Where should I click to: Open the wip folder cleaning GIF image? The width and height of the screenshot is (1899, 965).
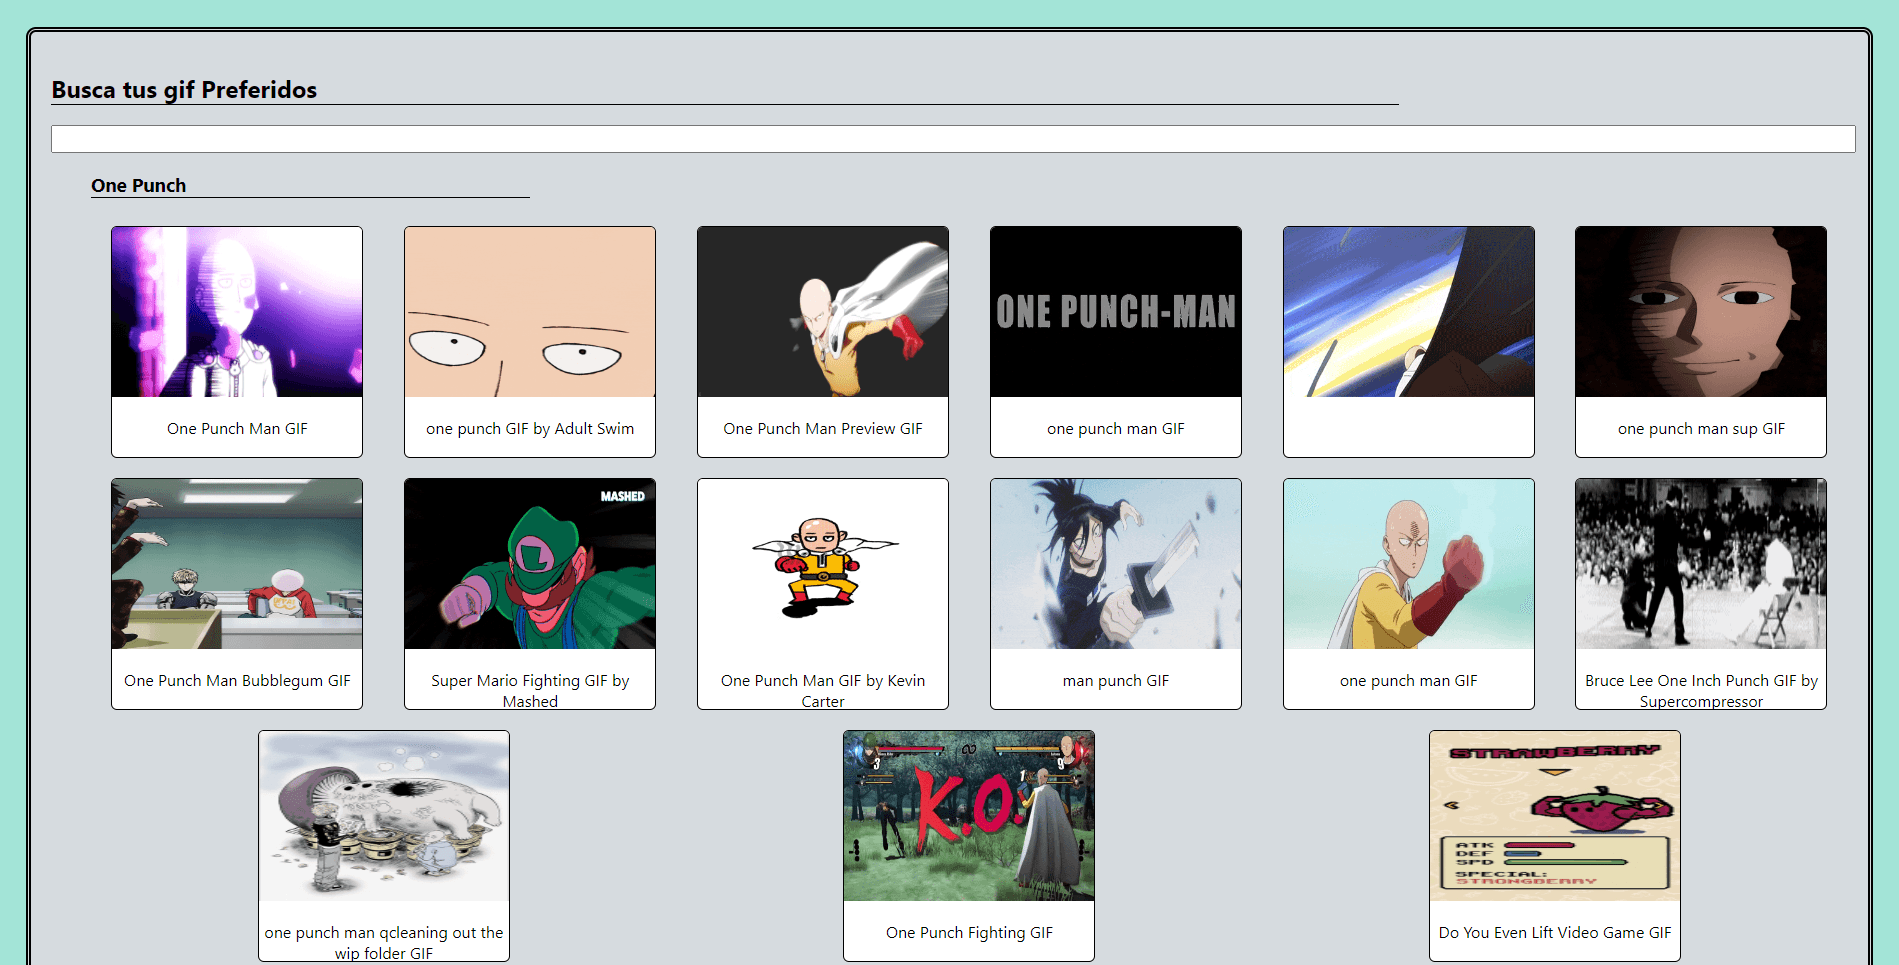384,816
